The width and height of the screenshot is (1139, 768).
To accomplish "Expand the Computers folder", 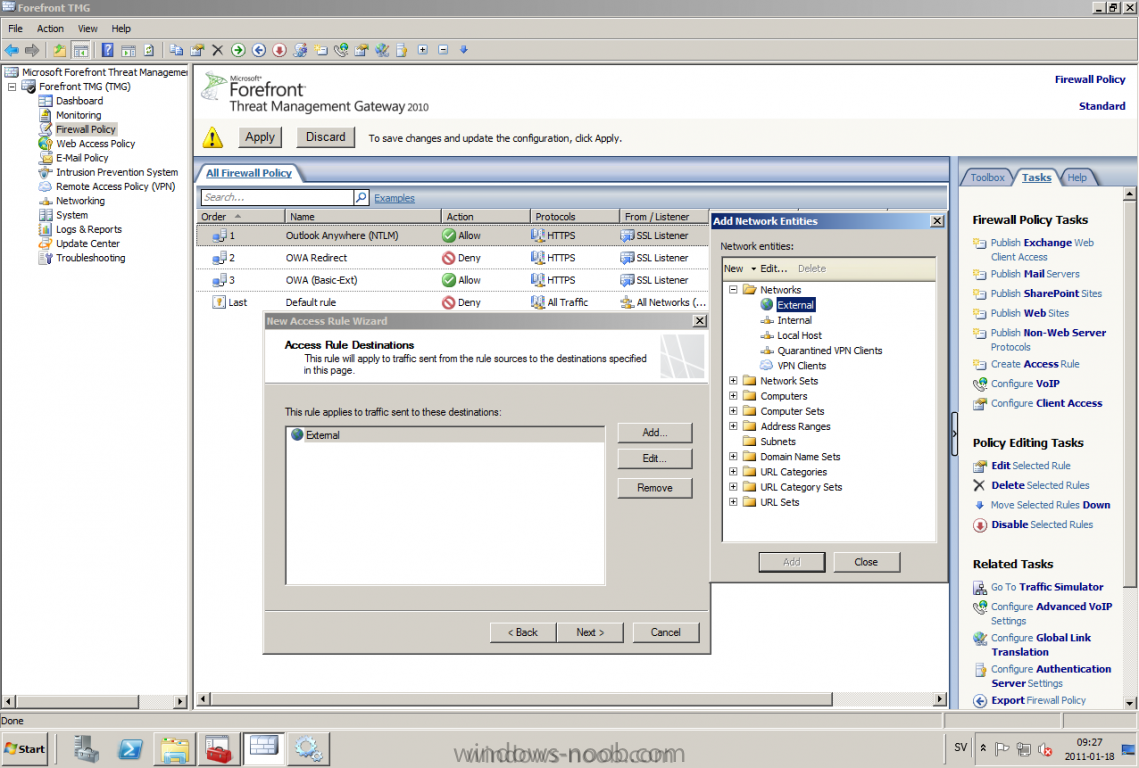I will [733, 396].
